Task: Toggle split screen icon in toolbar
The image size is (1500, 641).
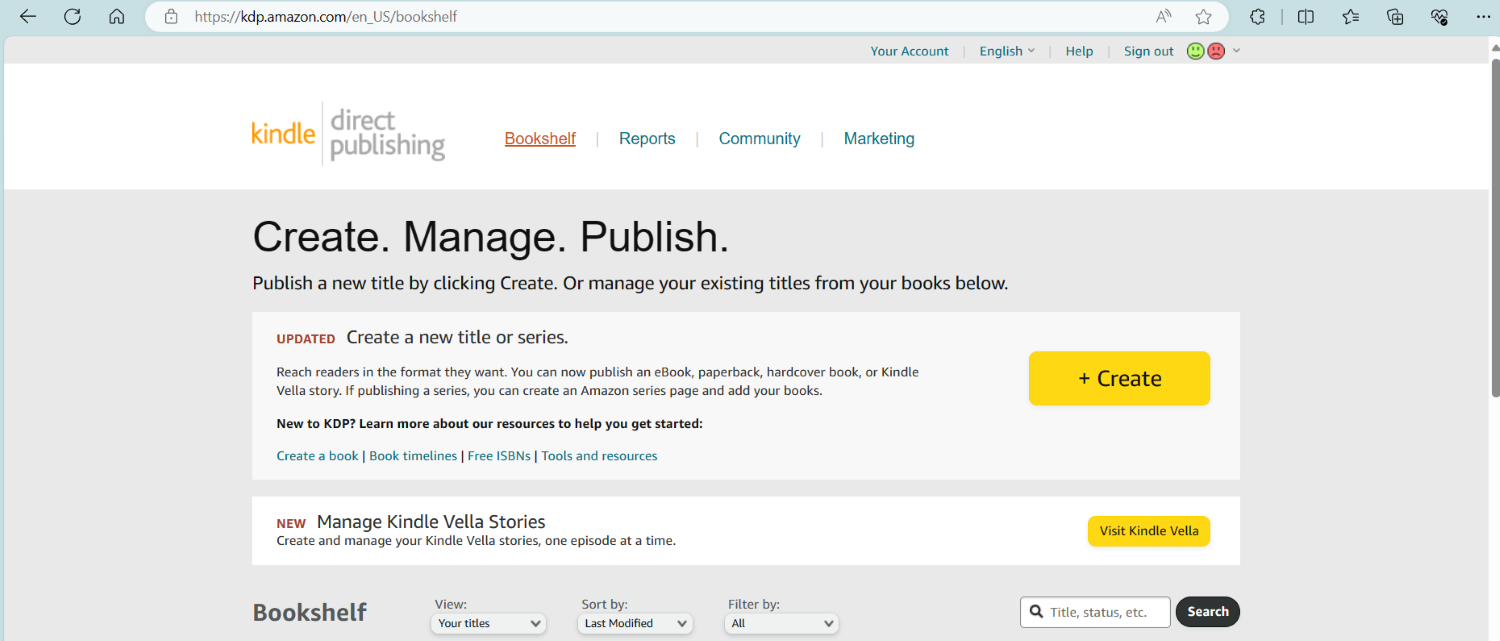Action: pos(1306,17)
